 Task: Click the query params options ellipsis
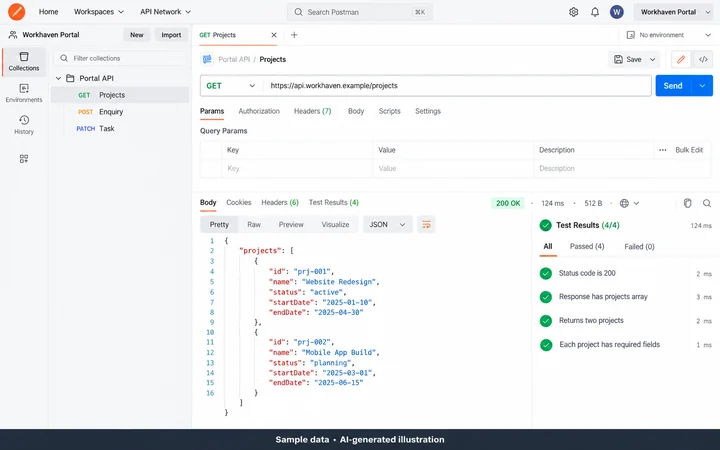tap(662, 150)
